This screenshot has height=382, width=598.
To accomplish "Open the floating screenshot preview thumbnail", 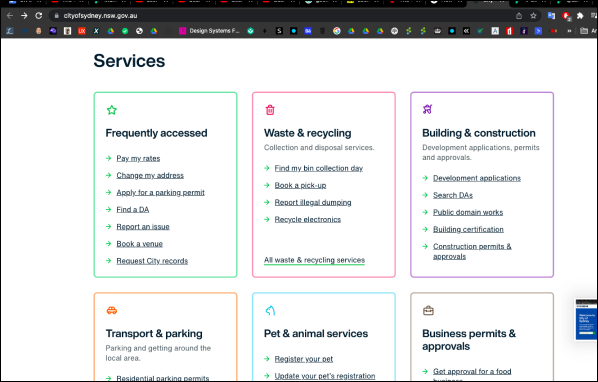I will [586, 319].
